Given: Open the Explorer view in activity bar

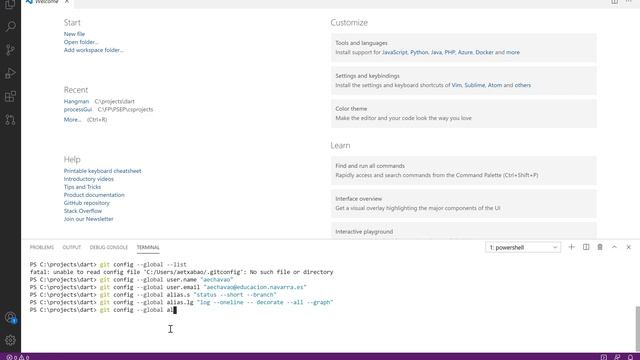Looking at the screenshot, I should pyautogui.click(x=10, y=4).
